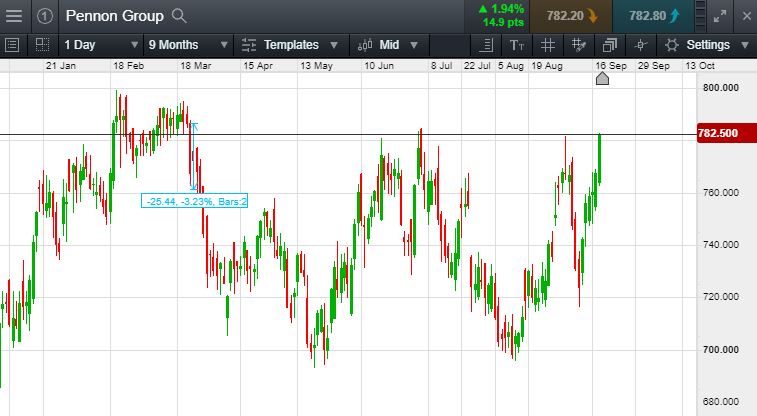Click the 21 Jan date axis label
Screen dimensions: 757x416
click(x=61, y=66)
